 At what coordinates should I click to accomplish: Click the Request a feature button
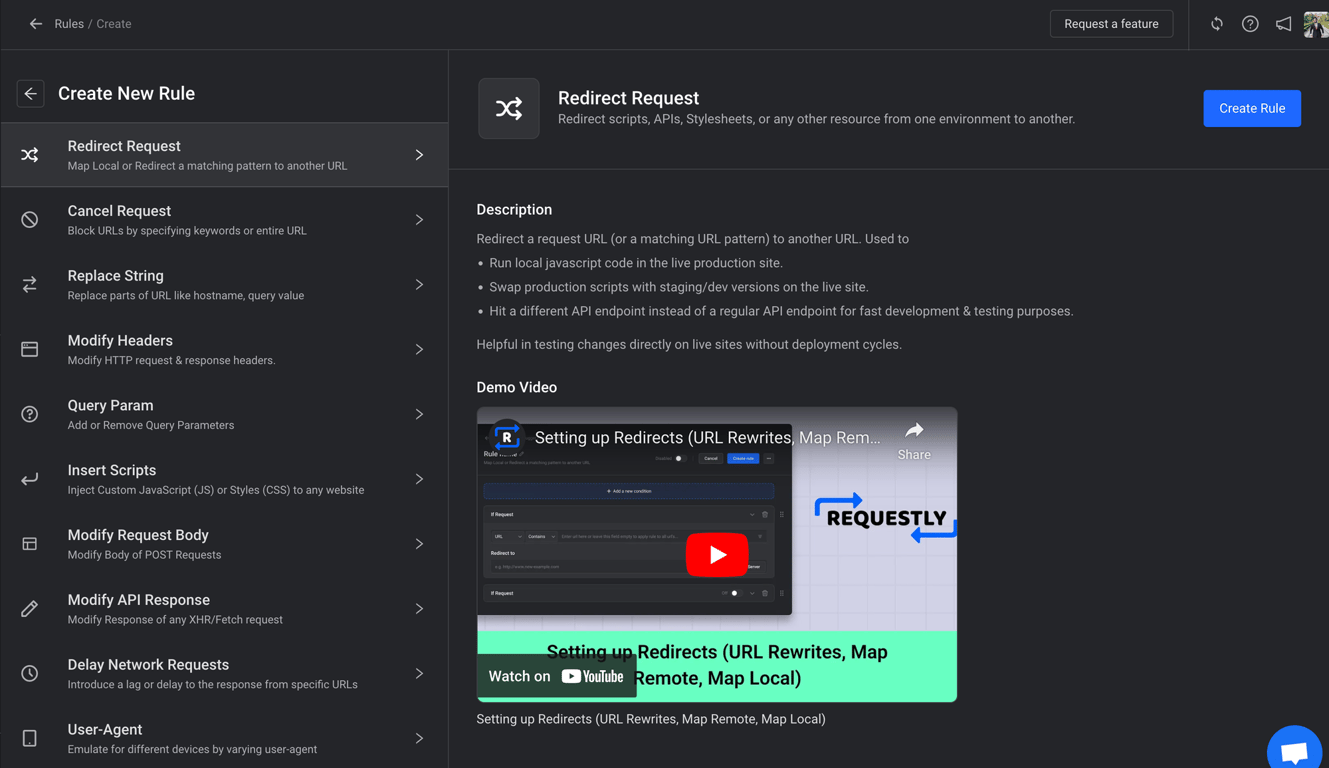pyautogui.click(x=1111, y=24)
